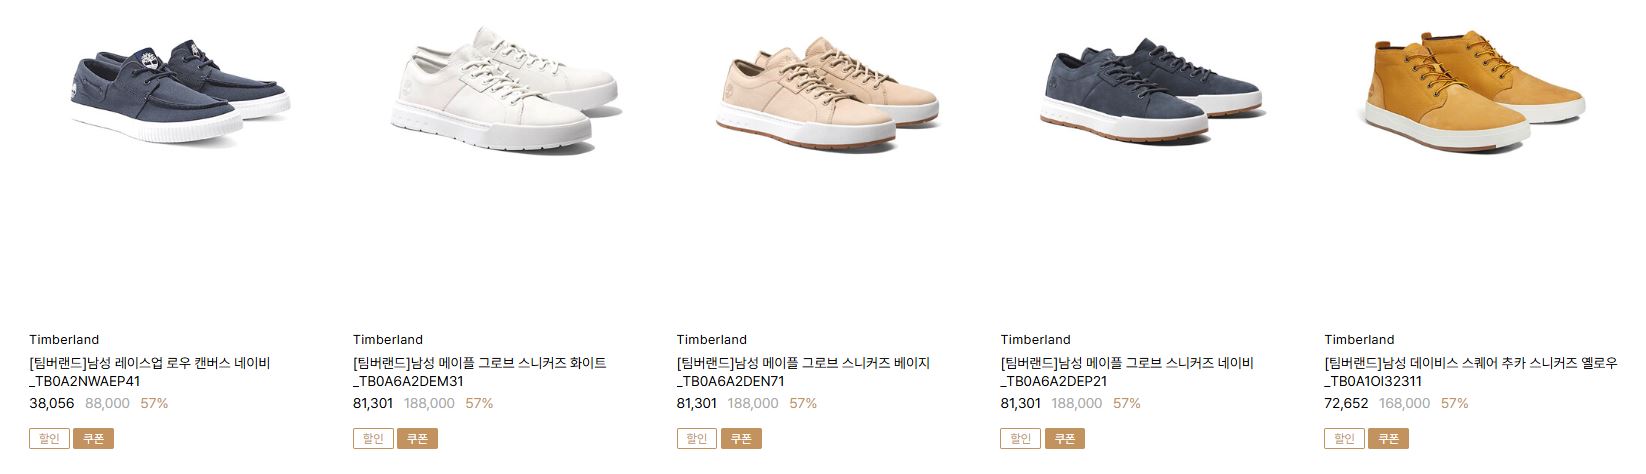Click the product title ending in TB0A6A2DEM31
The image size is (1646, 474).
tap(480, 372)
